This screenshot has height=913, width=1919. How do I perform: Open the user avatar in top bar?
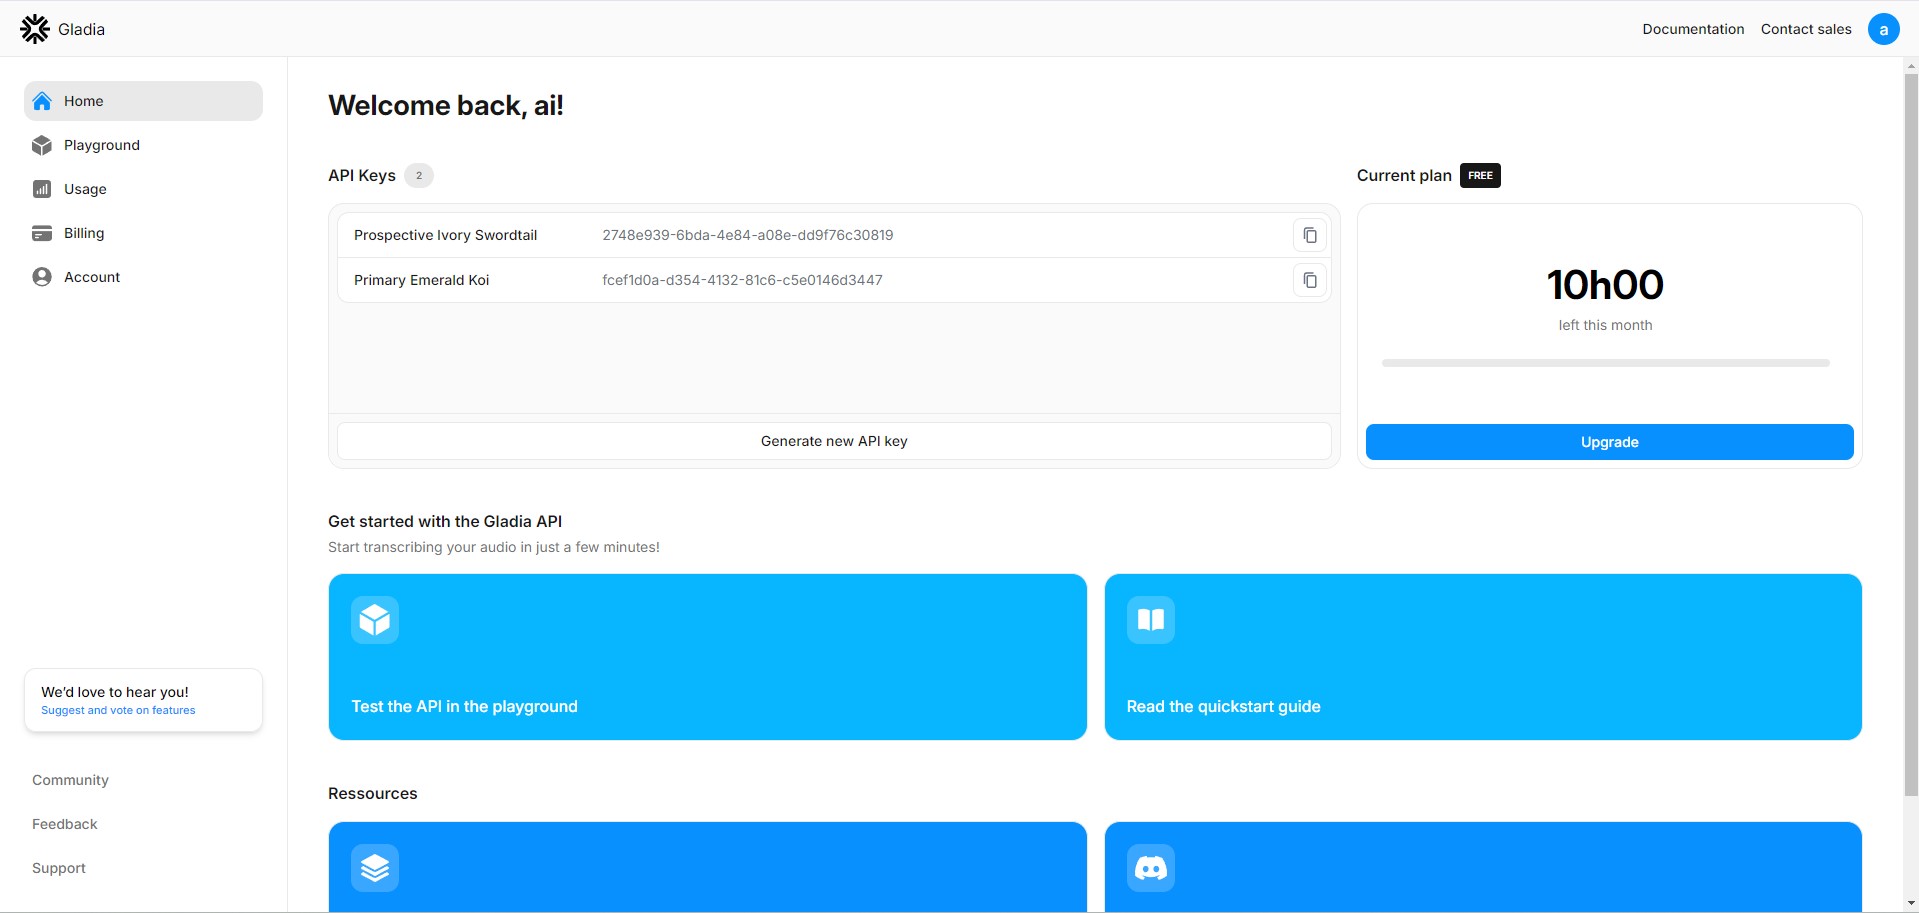pos(1884,29)
